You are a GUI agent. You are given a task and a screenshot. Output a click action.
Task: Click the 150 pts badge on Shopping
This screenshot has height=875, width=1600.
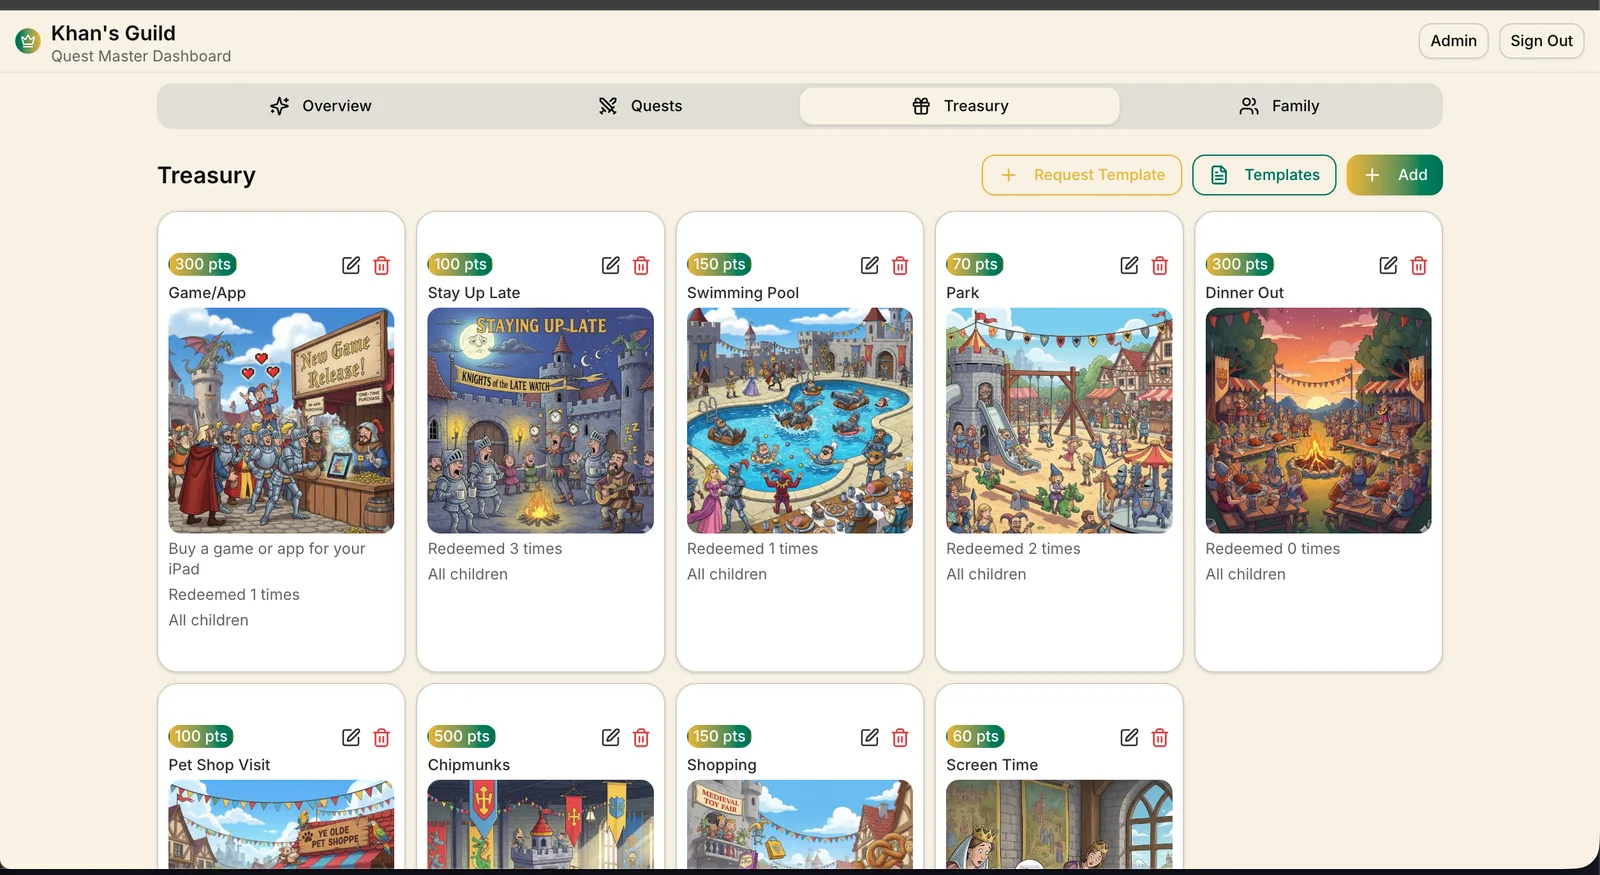pos(719,736)
